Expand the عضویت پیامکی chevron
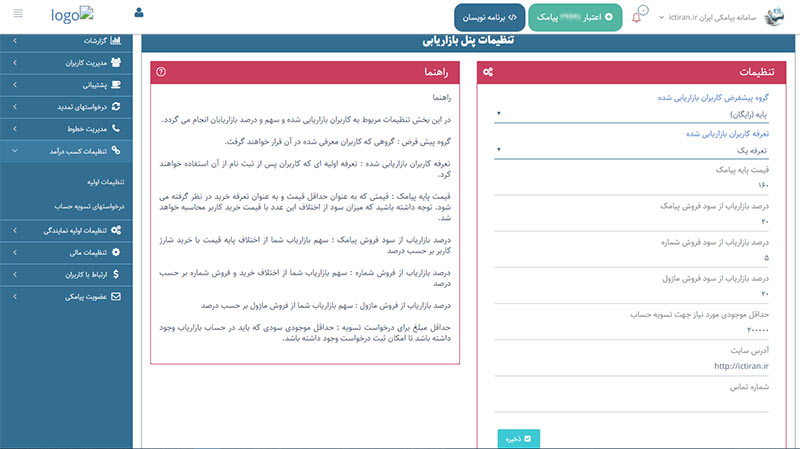Screen dimensions: 800x449 [15, 296]
